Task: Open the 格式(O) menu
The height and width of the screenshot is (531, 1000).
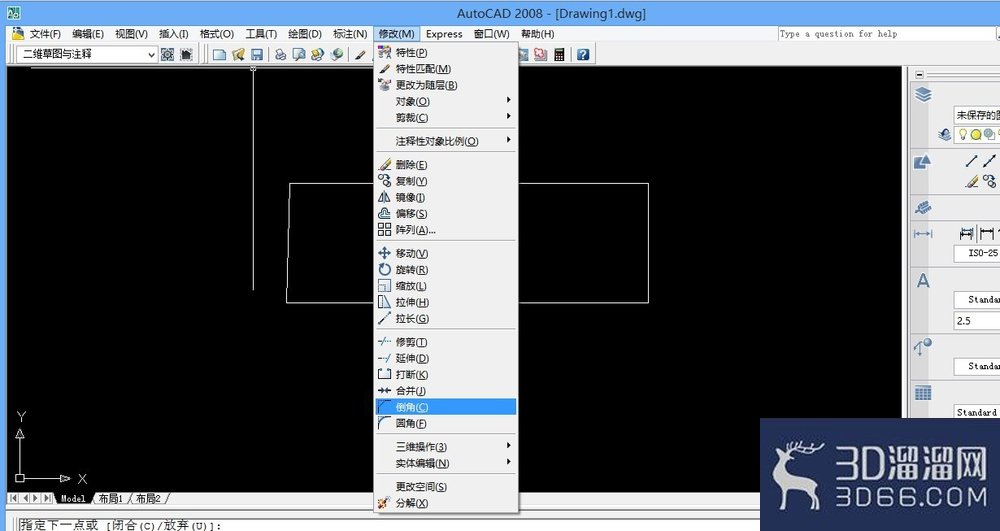Action: click(x=217, y=34)
